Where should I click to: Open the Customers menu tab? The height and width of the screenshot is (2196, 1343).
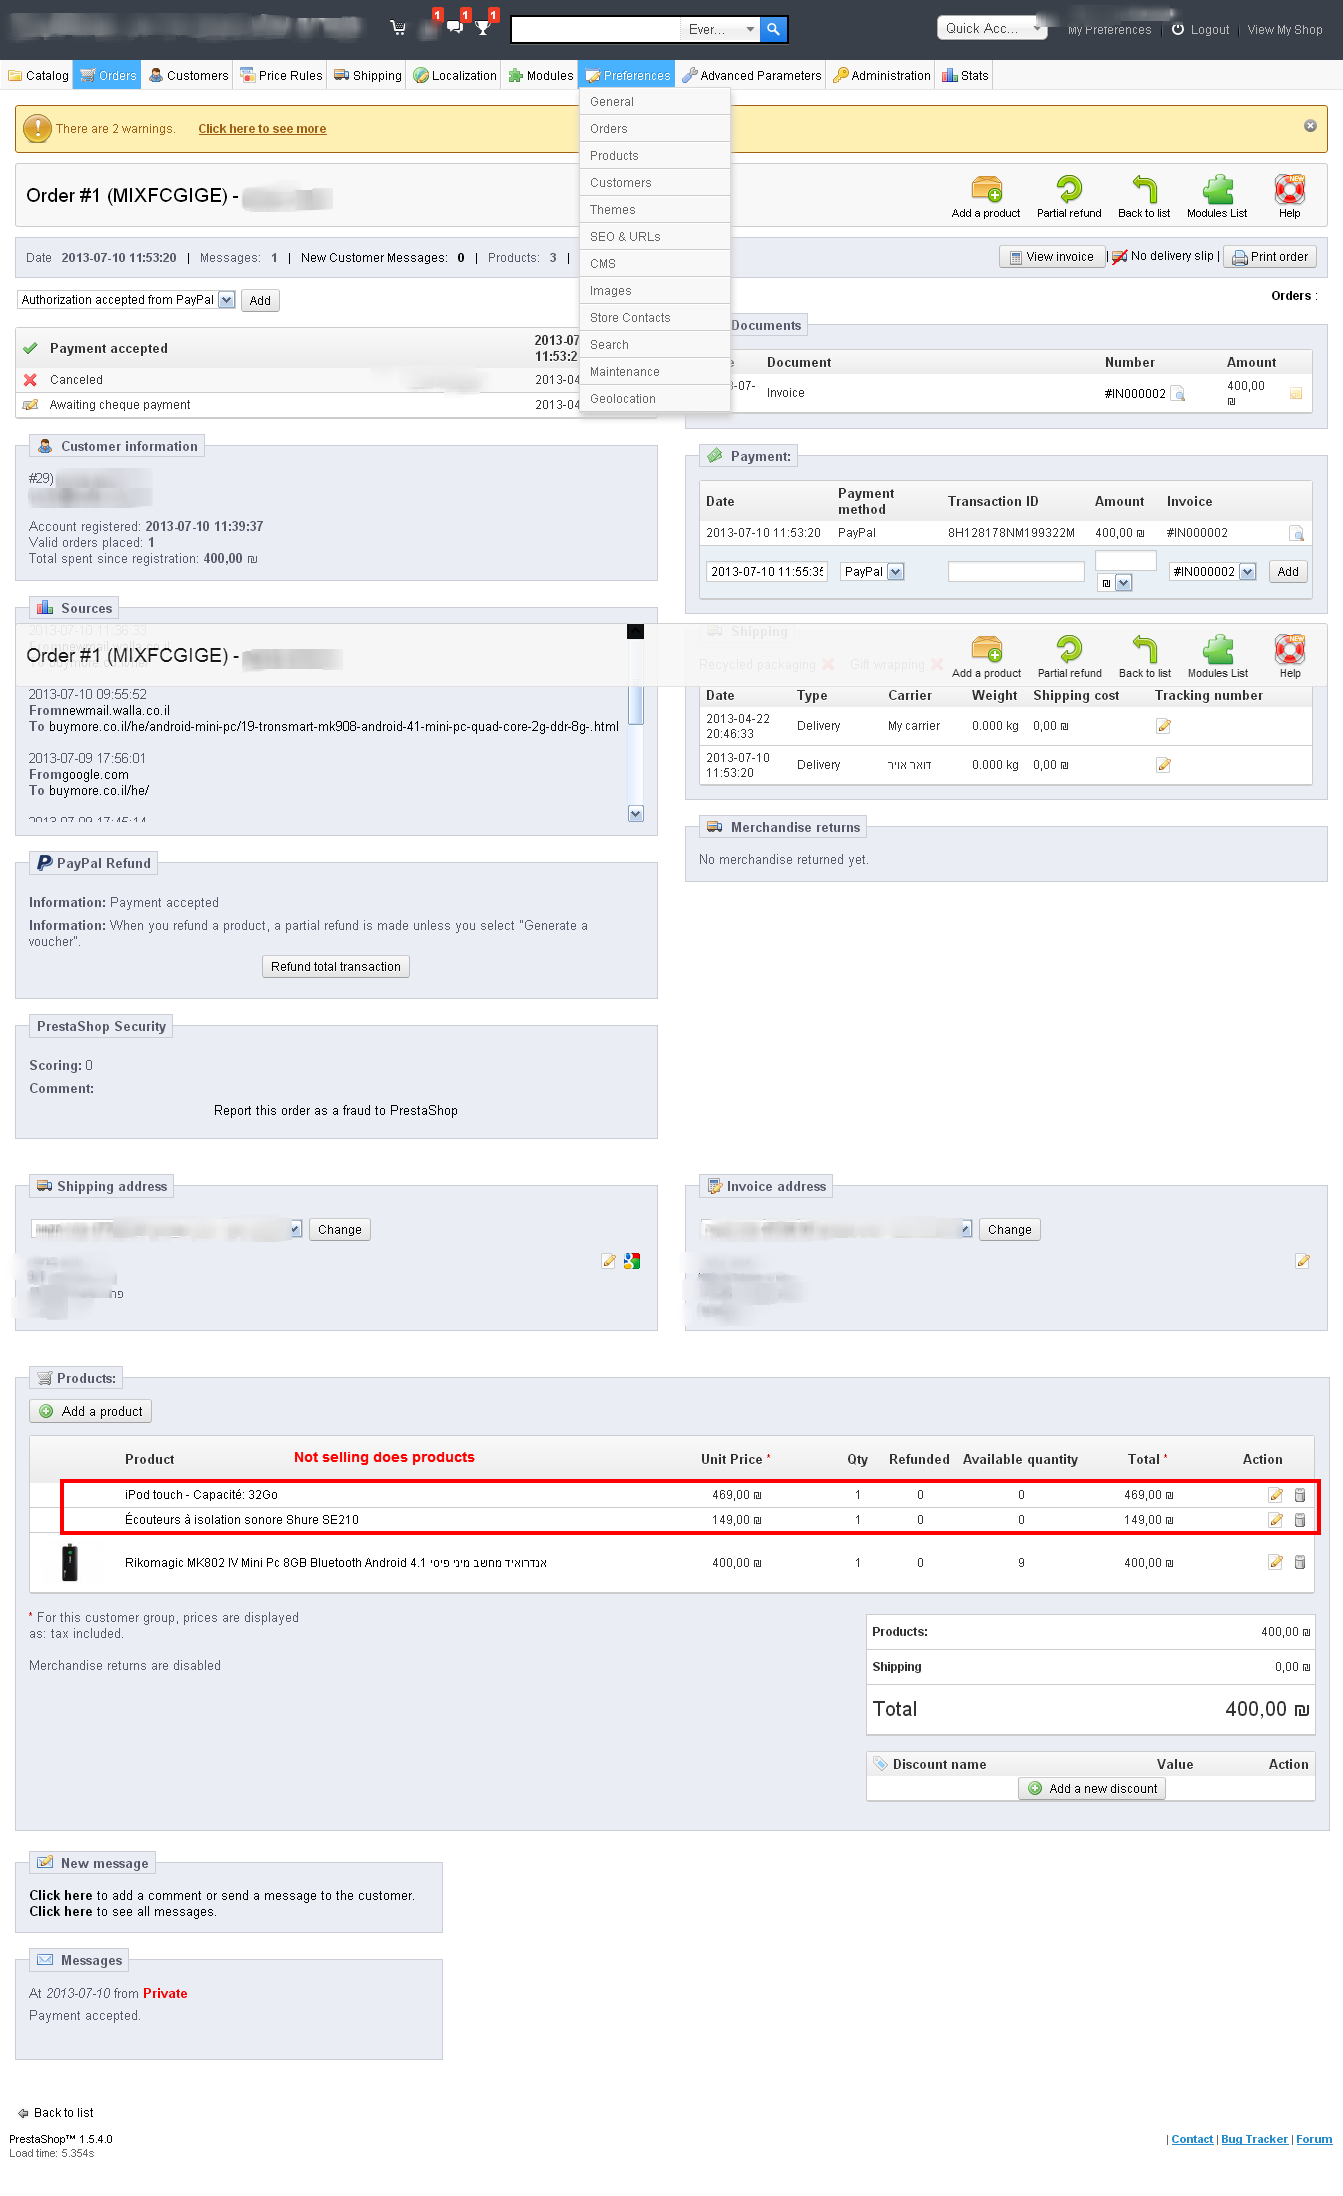coord(189,75)
